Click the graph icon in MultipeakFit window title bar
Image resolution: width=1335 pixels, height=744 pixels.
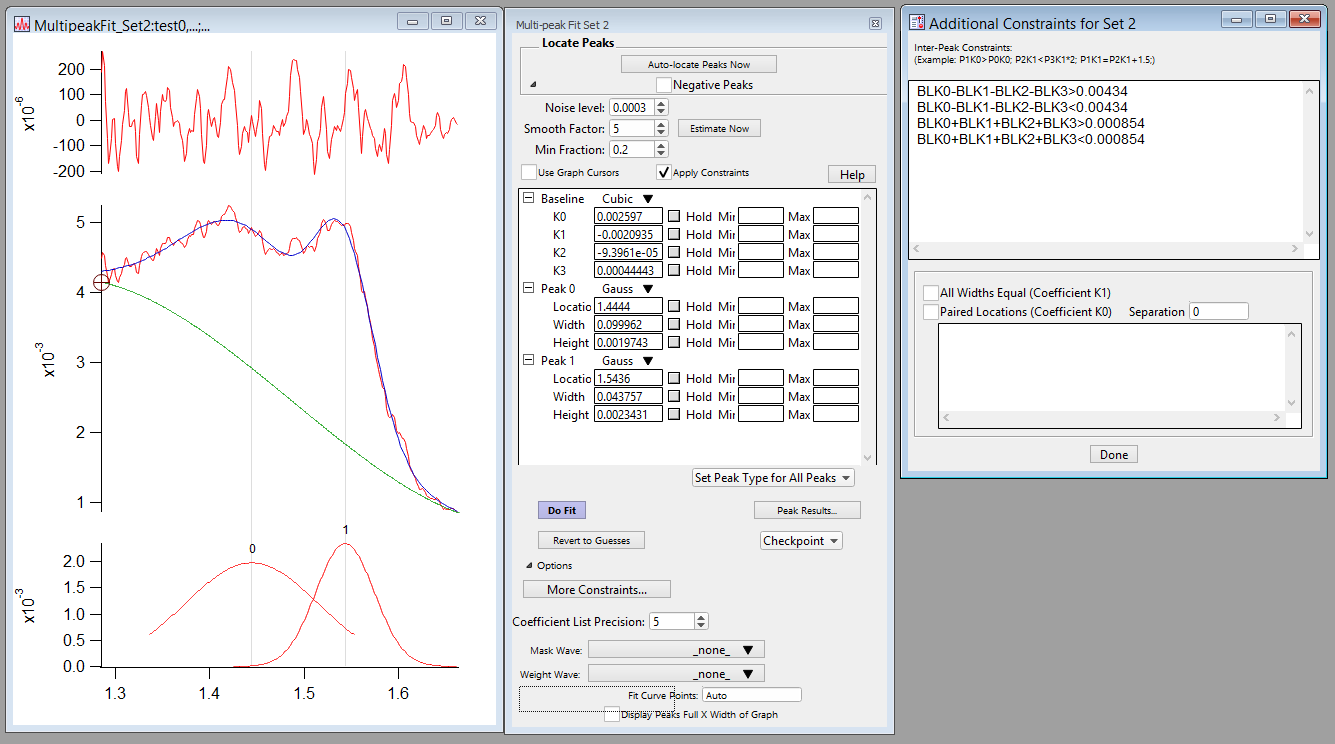(x=22, y=21)
